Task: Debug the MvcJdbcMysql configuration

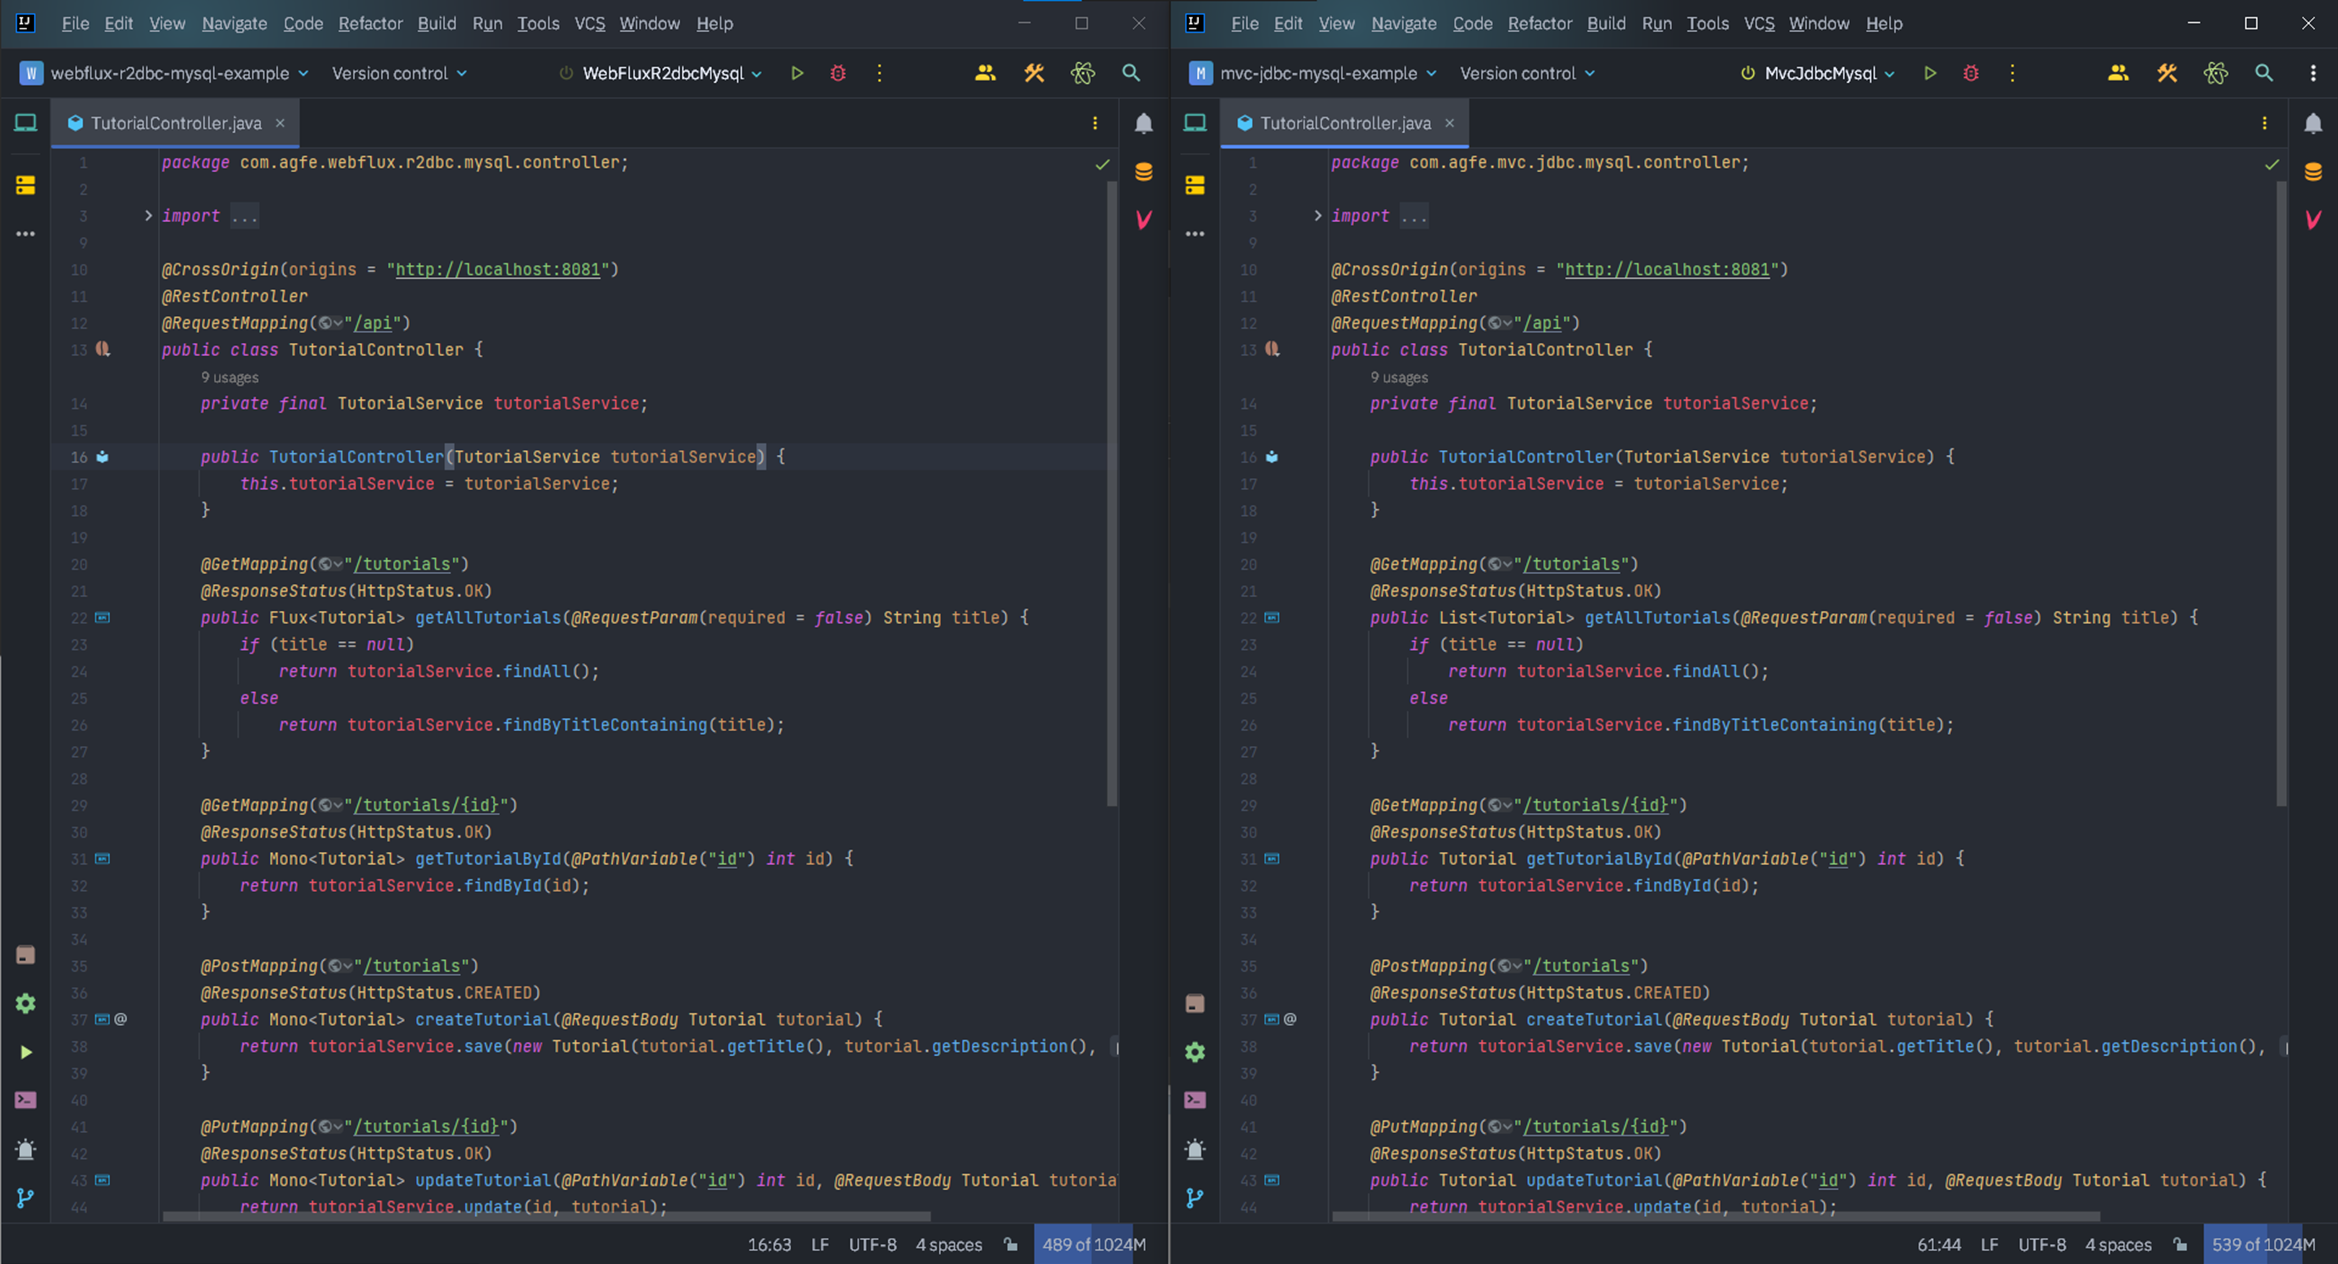Action: (1970, 73)
